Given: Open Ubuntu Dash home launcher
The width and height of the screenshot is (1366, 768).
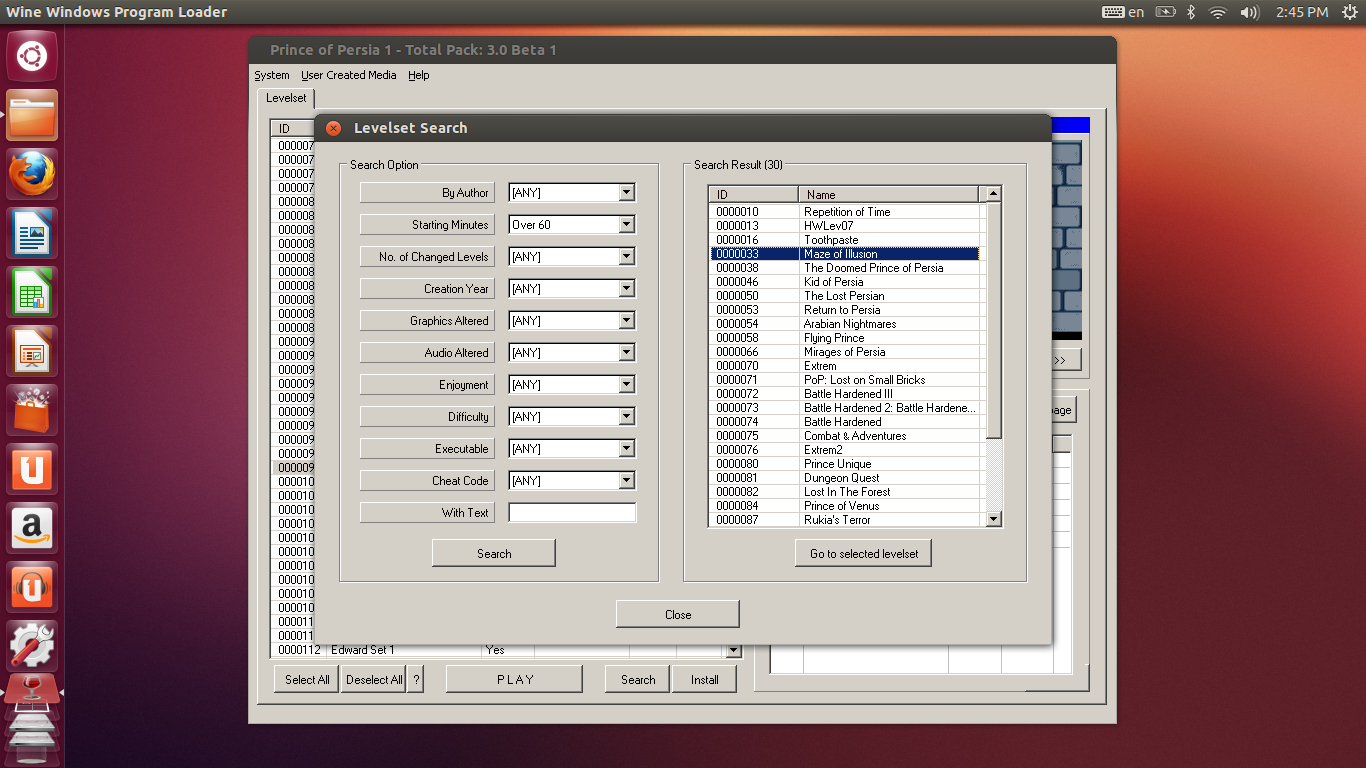Looking at the screenshot, I should pos(32,55).
